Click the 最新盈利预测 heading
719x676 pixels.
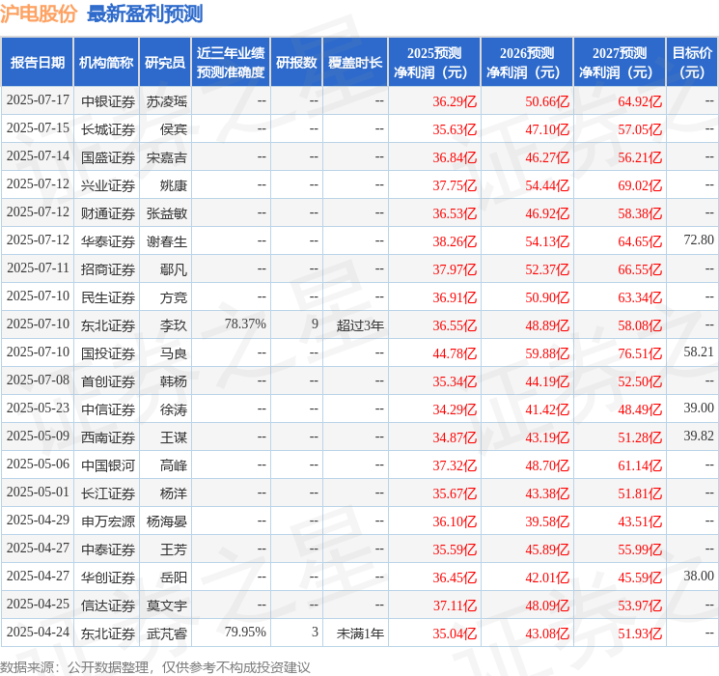click(145, 14)
